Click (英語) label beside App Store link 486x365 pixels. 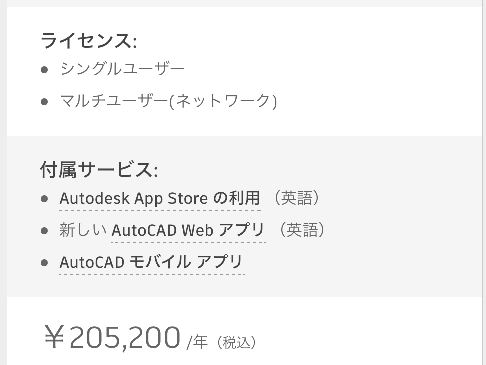297,198
